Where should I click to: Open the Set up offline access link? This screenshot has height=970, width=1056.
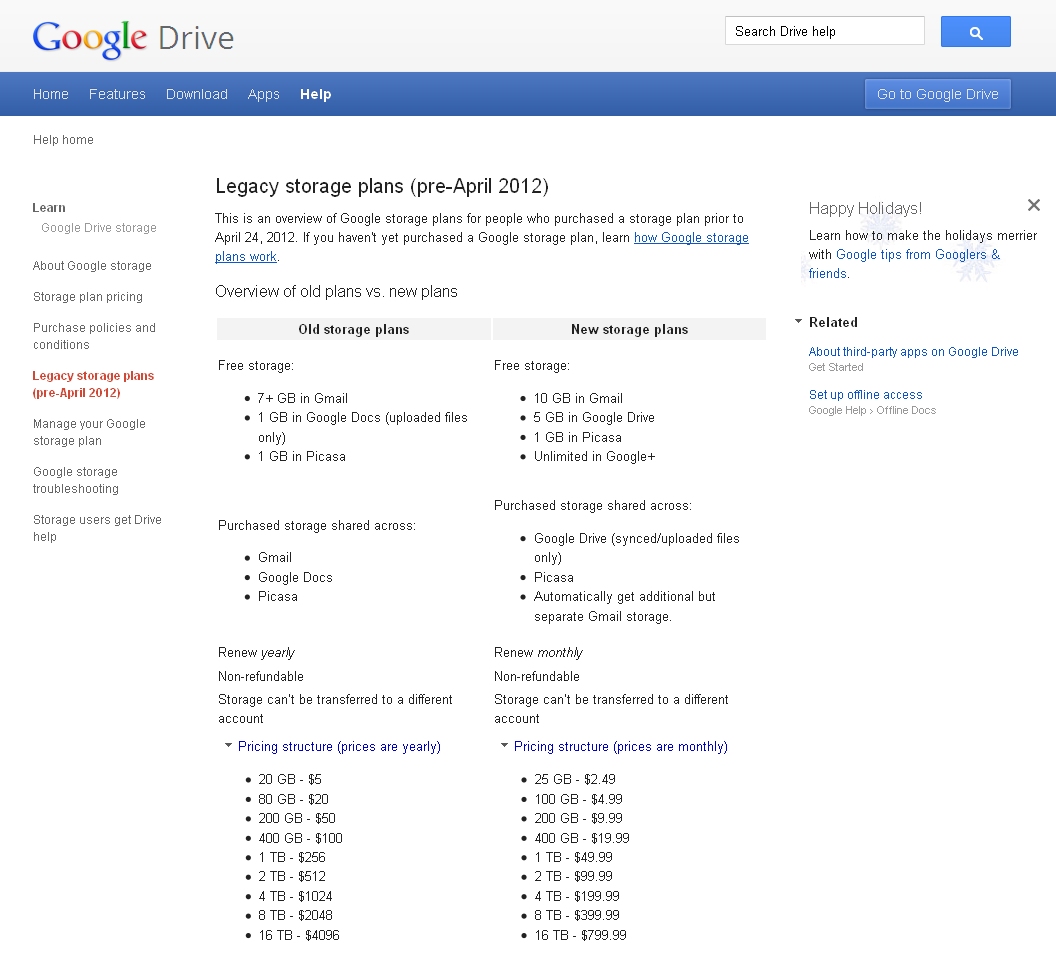(x=865, y=395)
